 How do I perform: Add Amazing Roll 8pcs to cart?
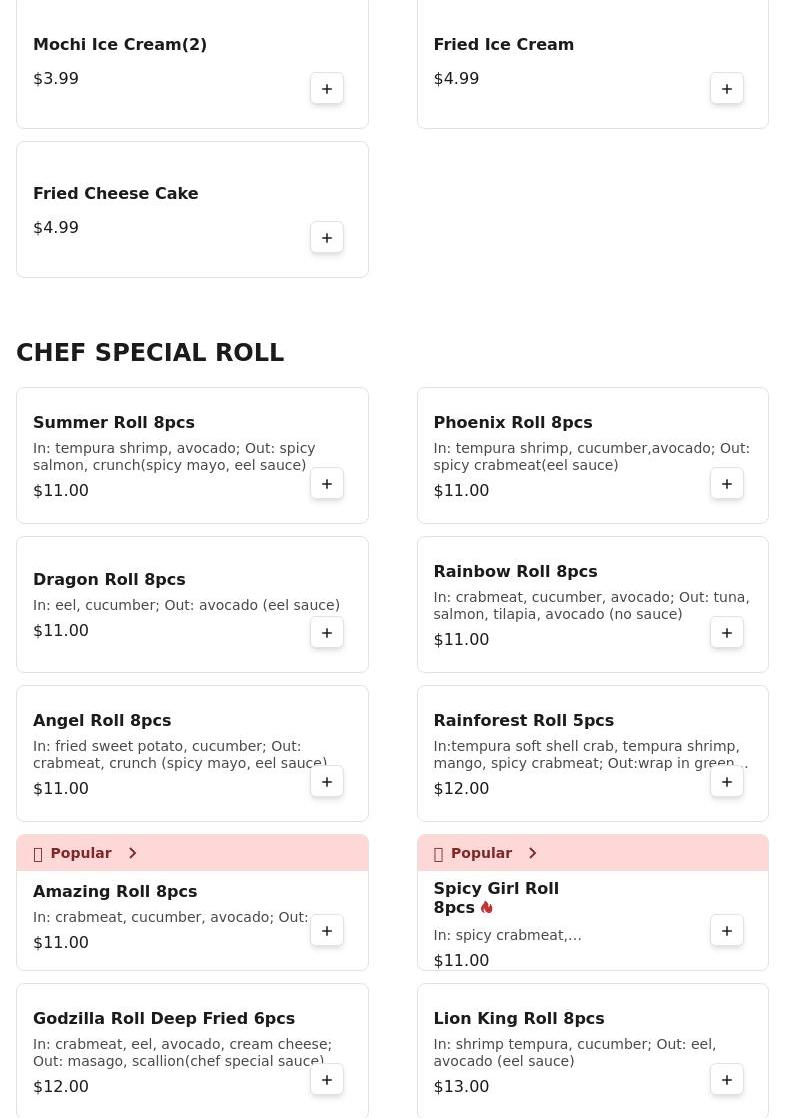tap(327, 931)
